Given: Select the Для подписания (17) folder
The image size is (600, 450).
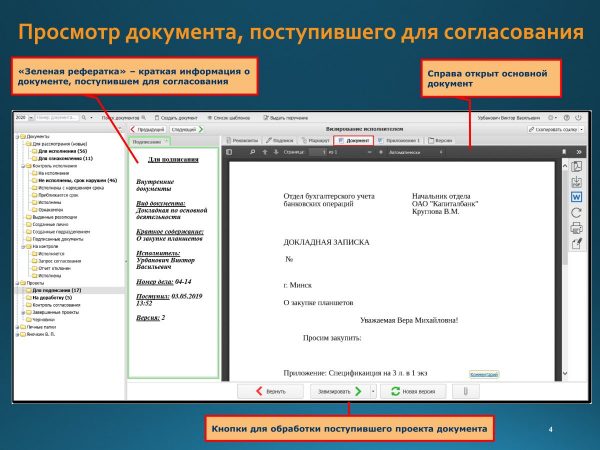Looking at the screenshot, I should pos(56,290).
